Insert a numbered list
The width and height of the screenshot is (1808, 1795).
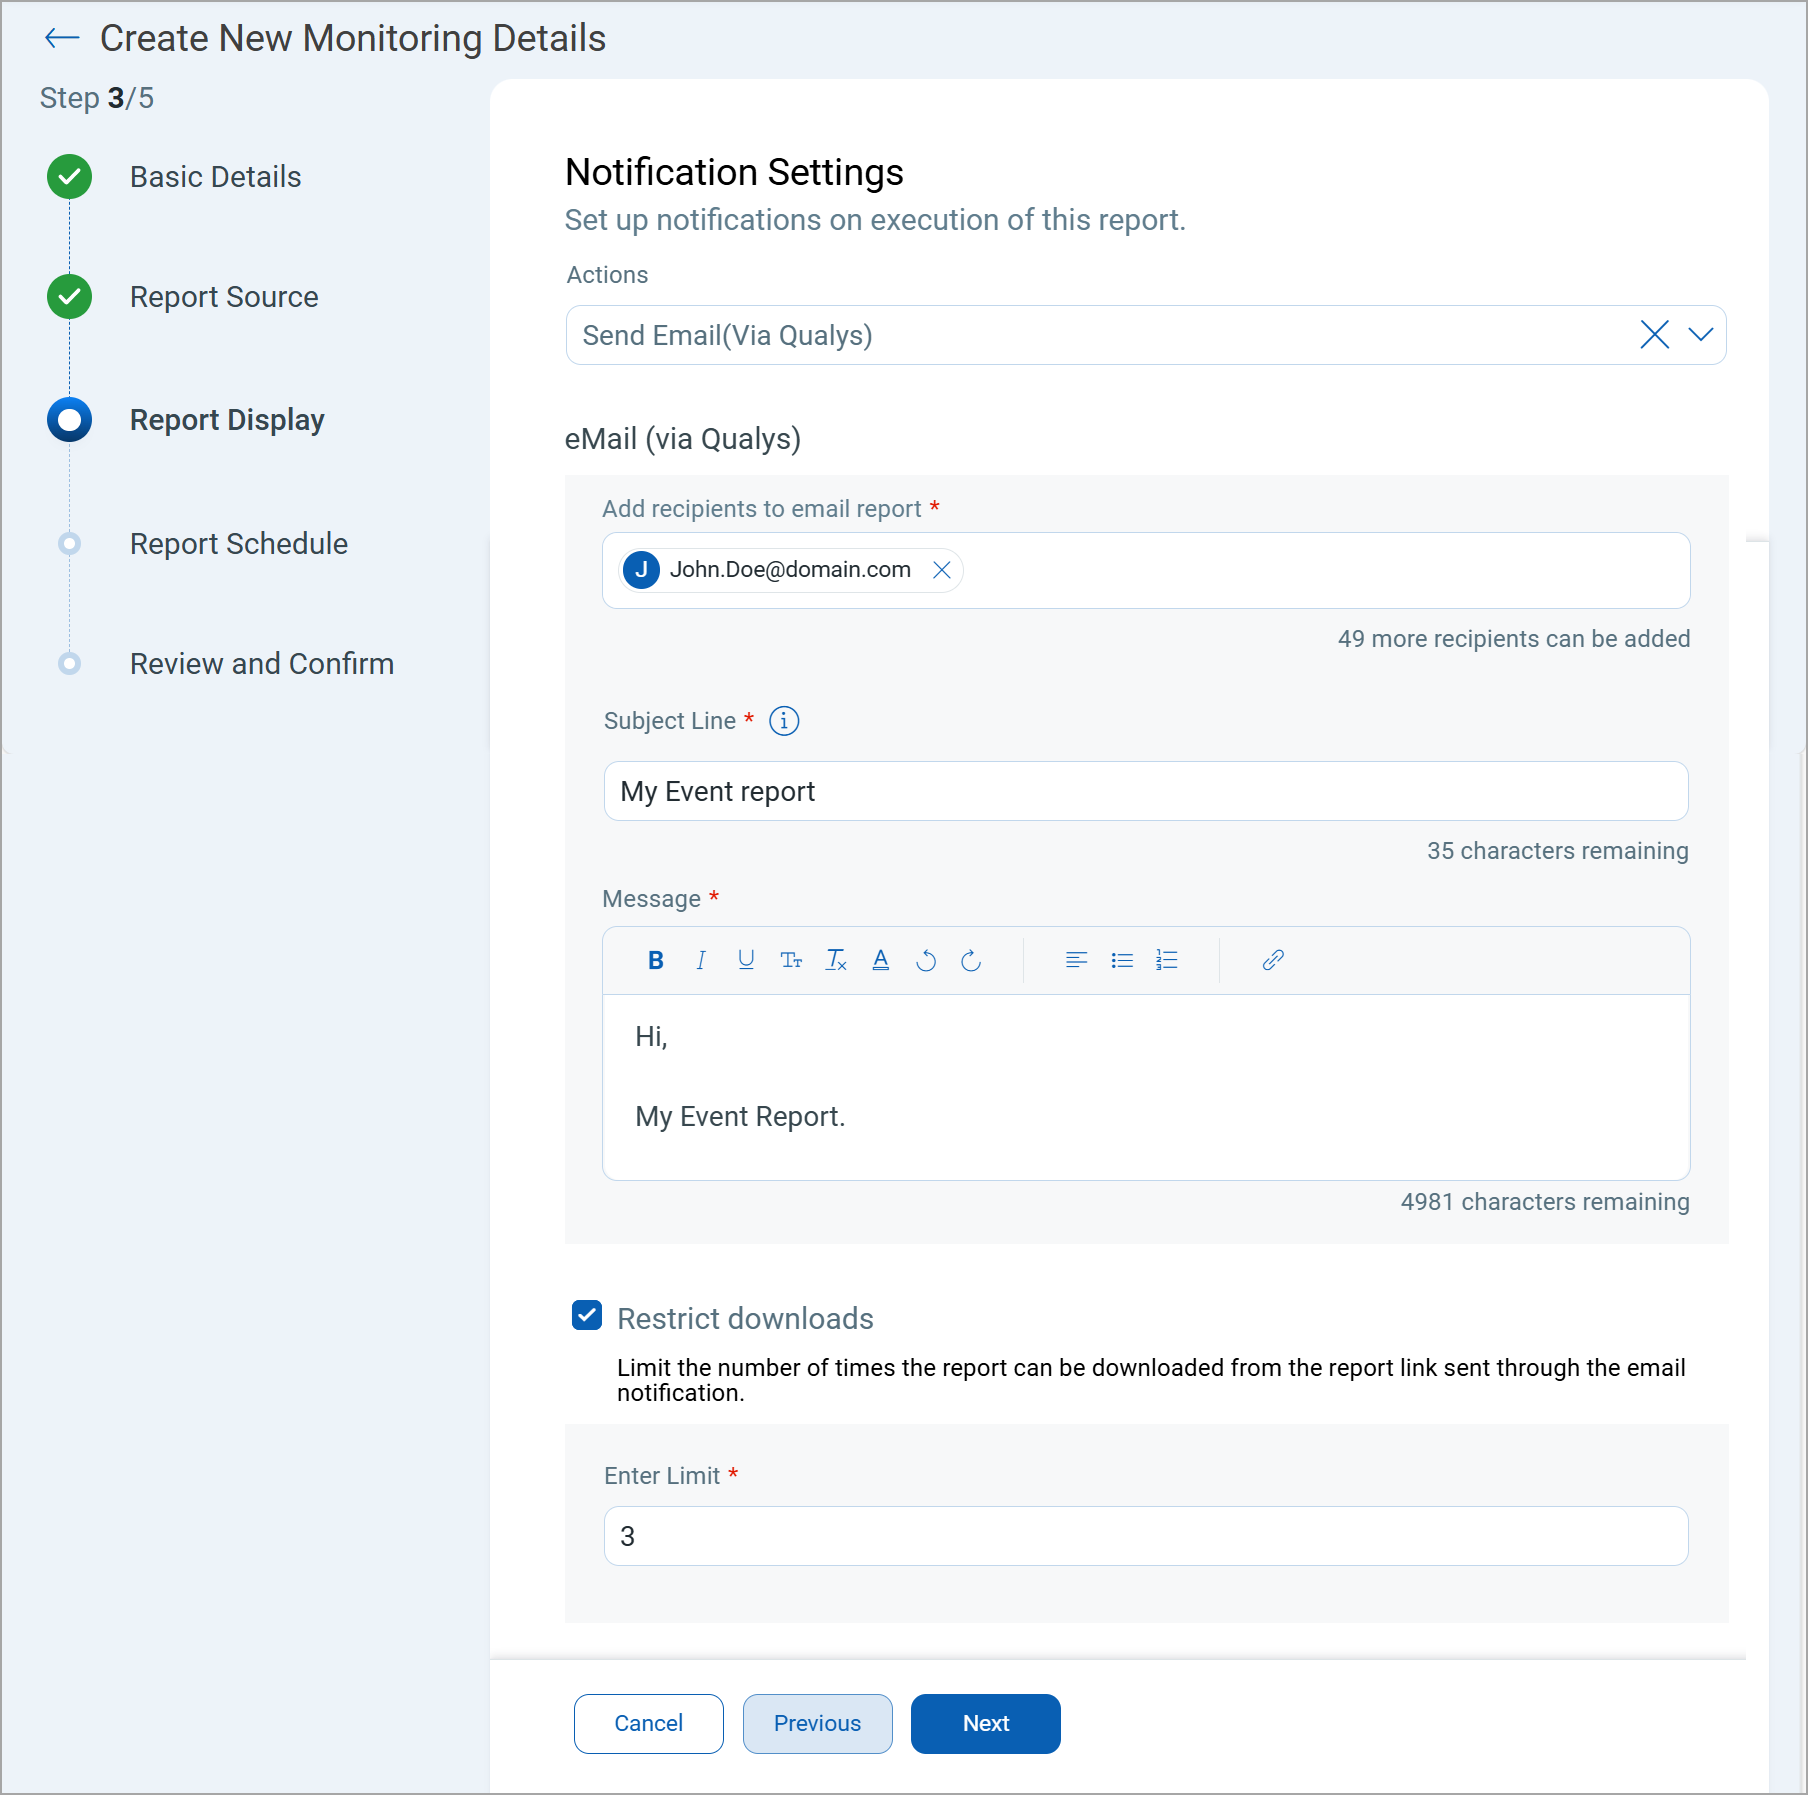[x=1167, y=960]
